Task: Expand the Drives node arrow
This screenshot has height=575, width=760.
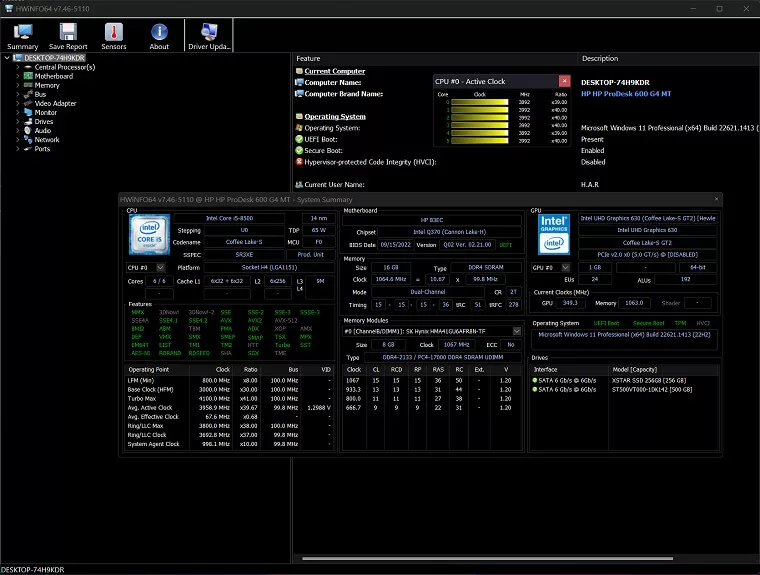Action: pos(18,121)
